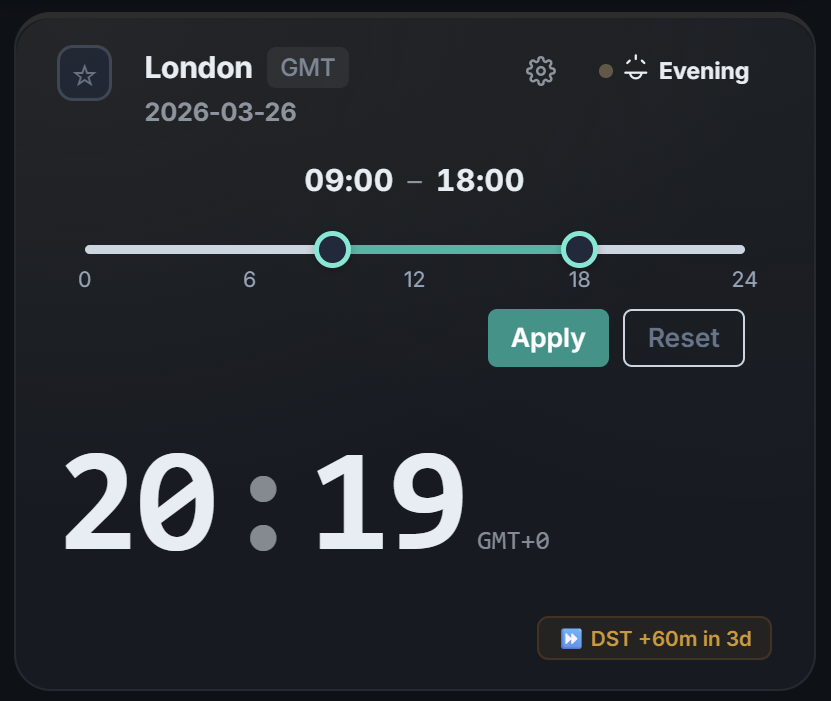Toggle the DST +60m in 3d notification badge
831x701 pixels.
pyautogui.click(x=654, y=637)
